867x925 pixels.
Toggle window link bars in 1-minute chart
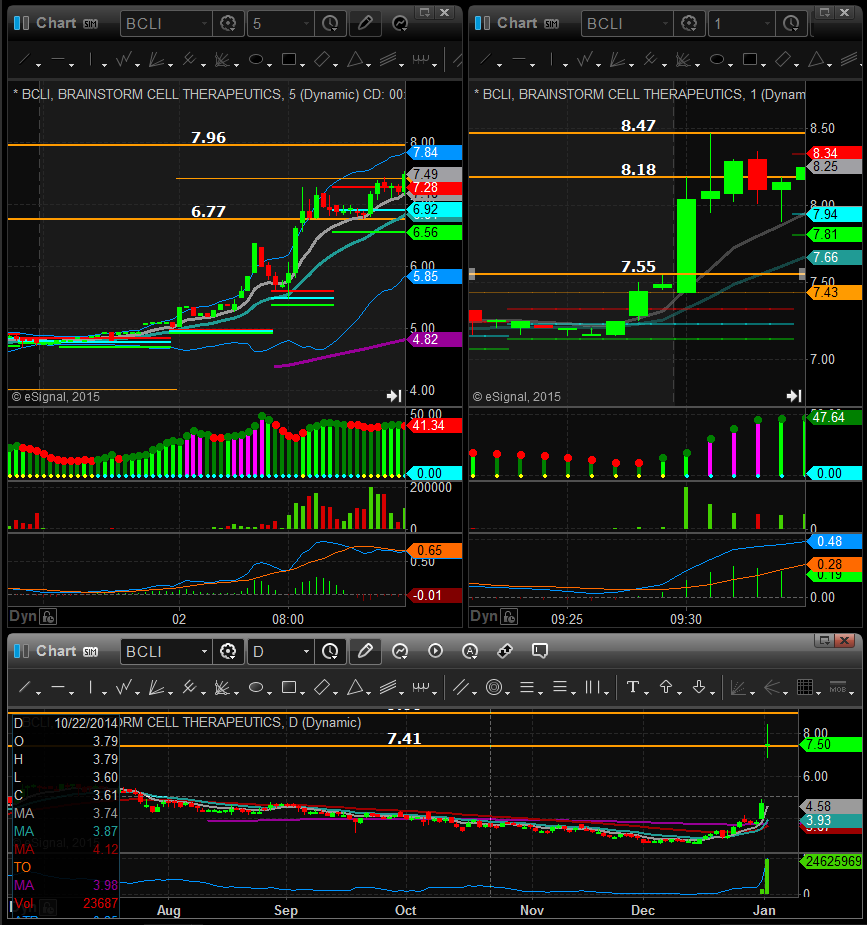pos(482,23)
